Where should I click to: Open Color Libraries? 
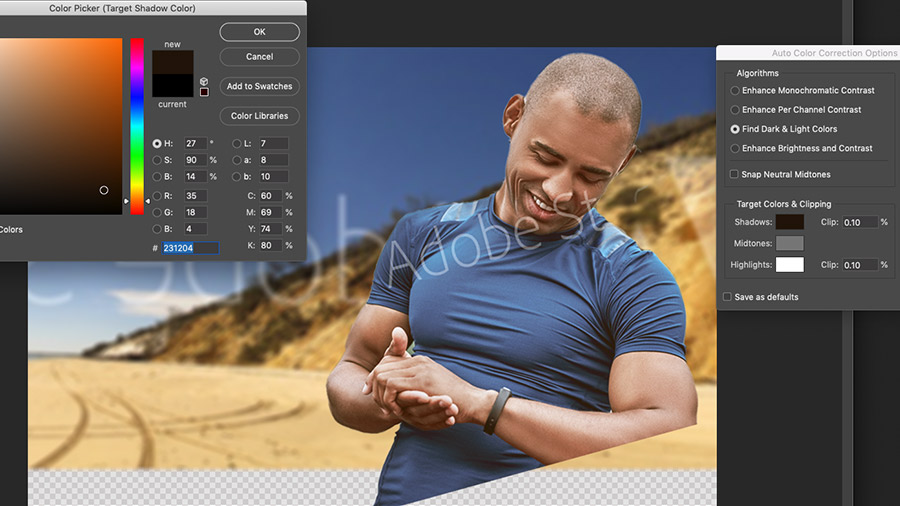259,116
